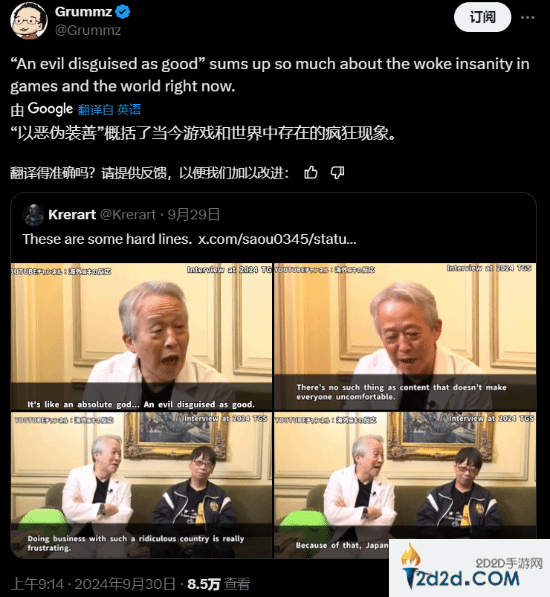Screen dimensions: 550x597
Task: Open Grummz profile avatar
Action: [x=29, y=20]
